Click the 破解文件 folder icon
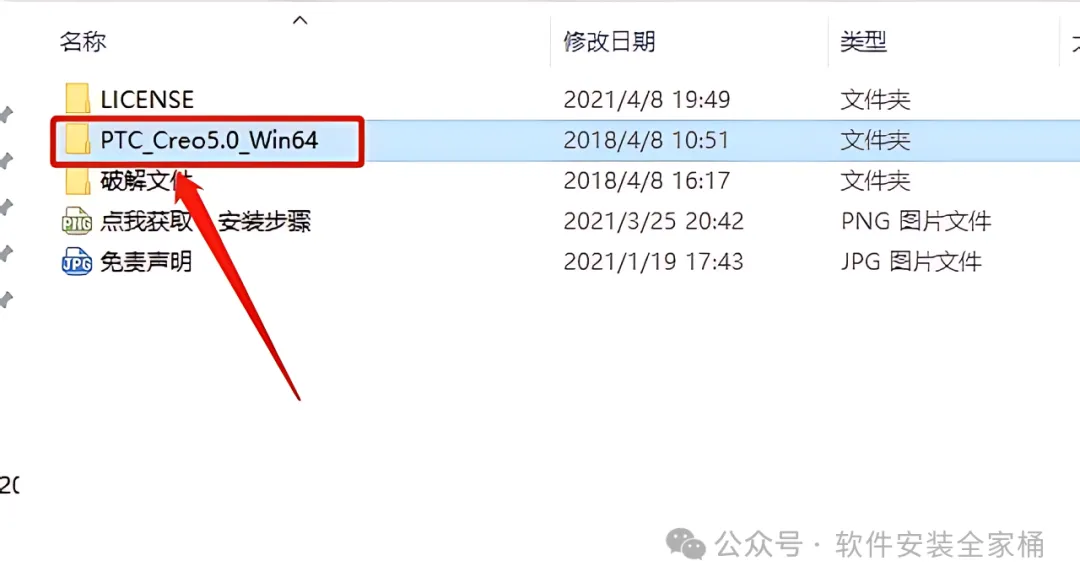 (x=77, y=180)
